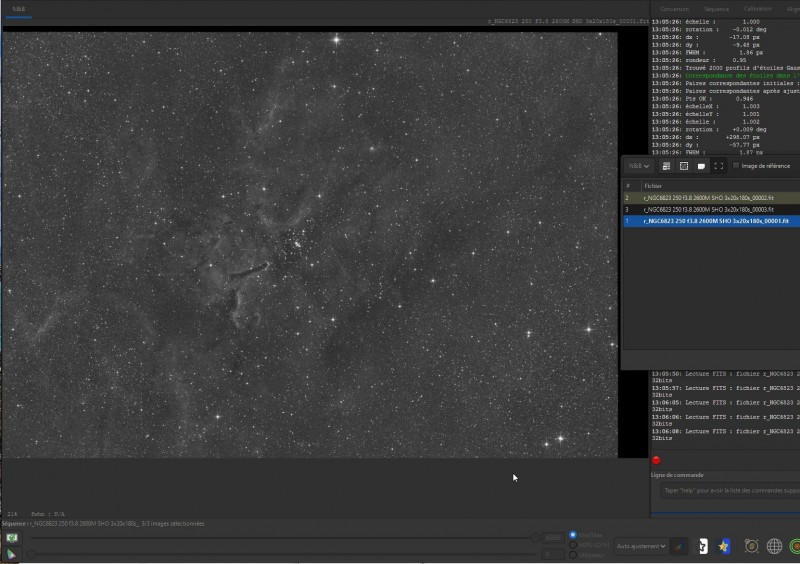The width and height of the screenshot is (800, 564).
Task: Select highlighted frame row ending _00001.fit
Action: coord(712,221)
